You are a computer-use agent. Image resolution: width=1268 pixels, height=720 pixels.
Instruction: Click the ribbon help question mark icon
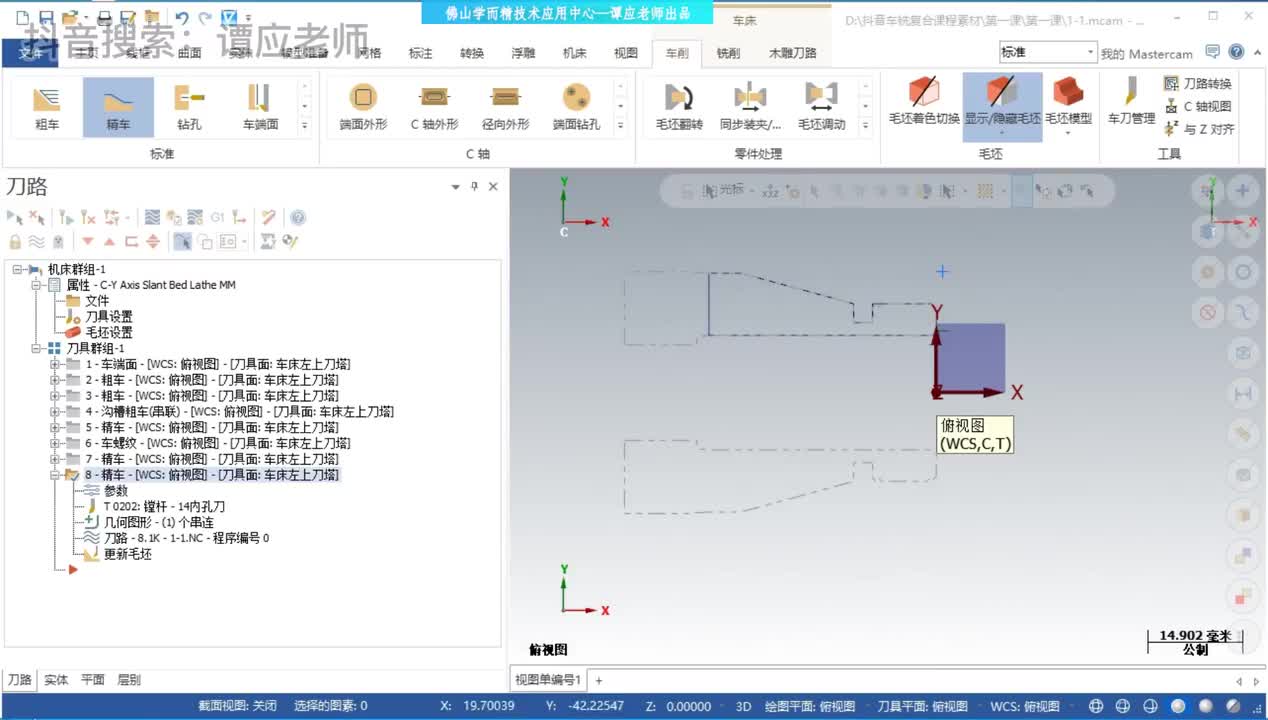[1236, 52]
